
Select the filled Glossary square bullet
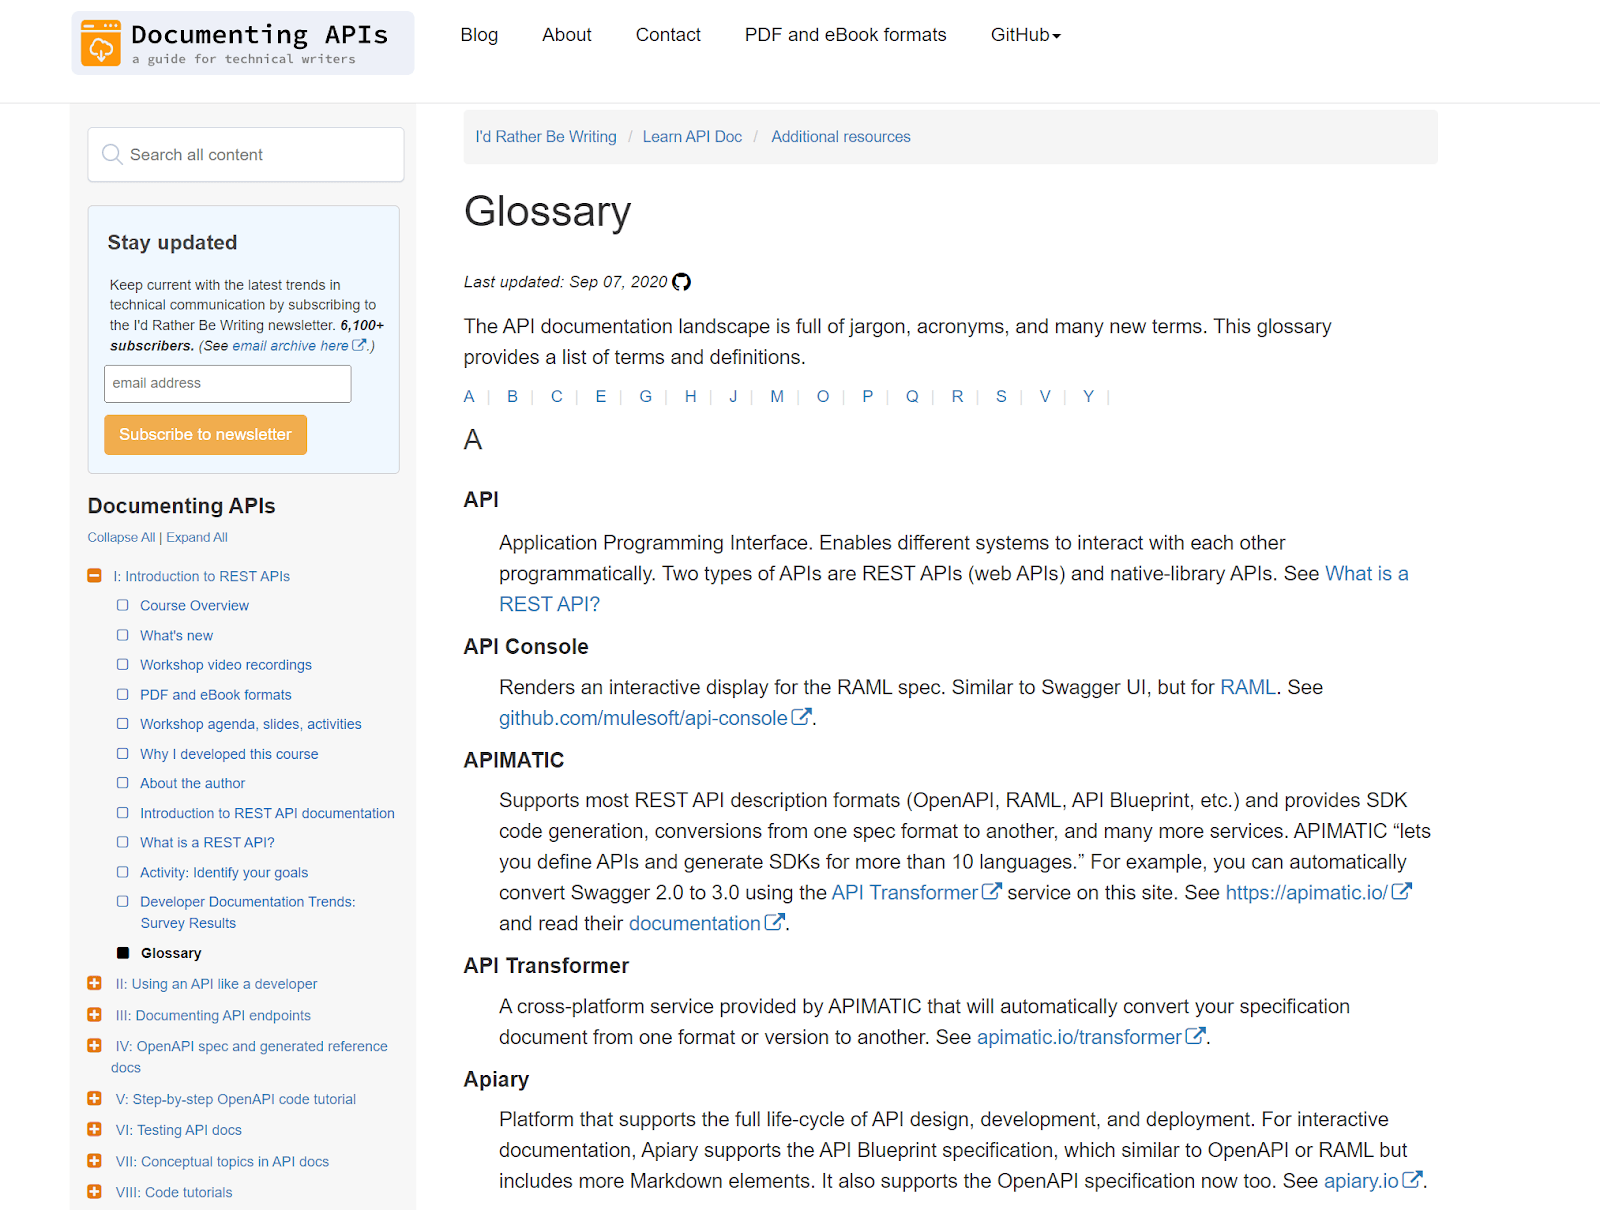click(123, 953)
